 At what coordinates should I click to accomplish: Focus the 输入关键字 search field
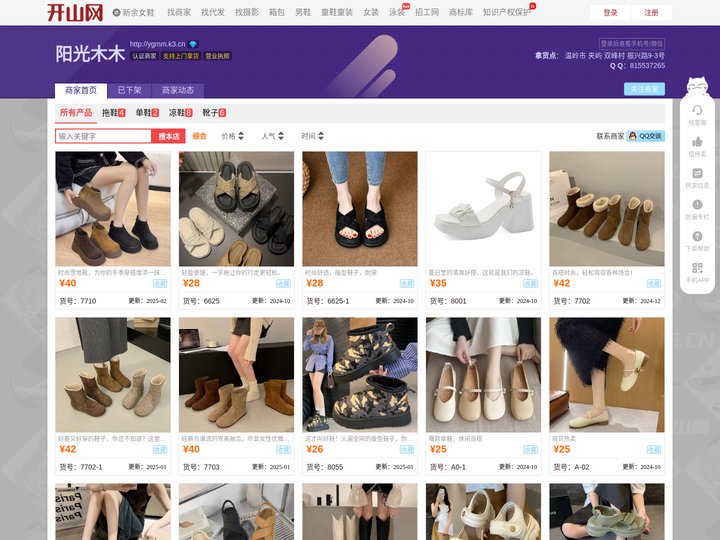coord(103,136)
